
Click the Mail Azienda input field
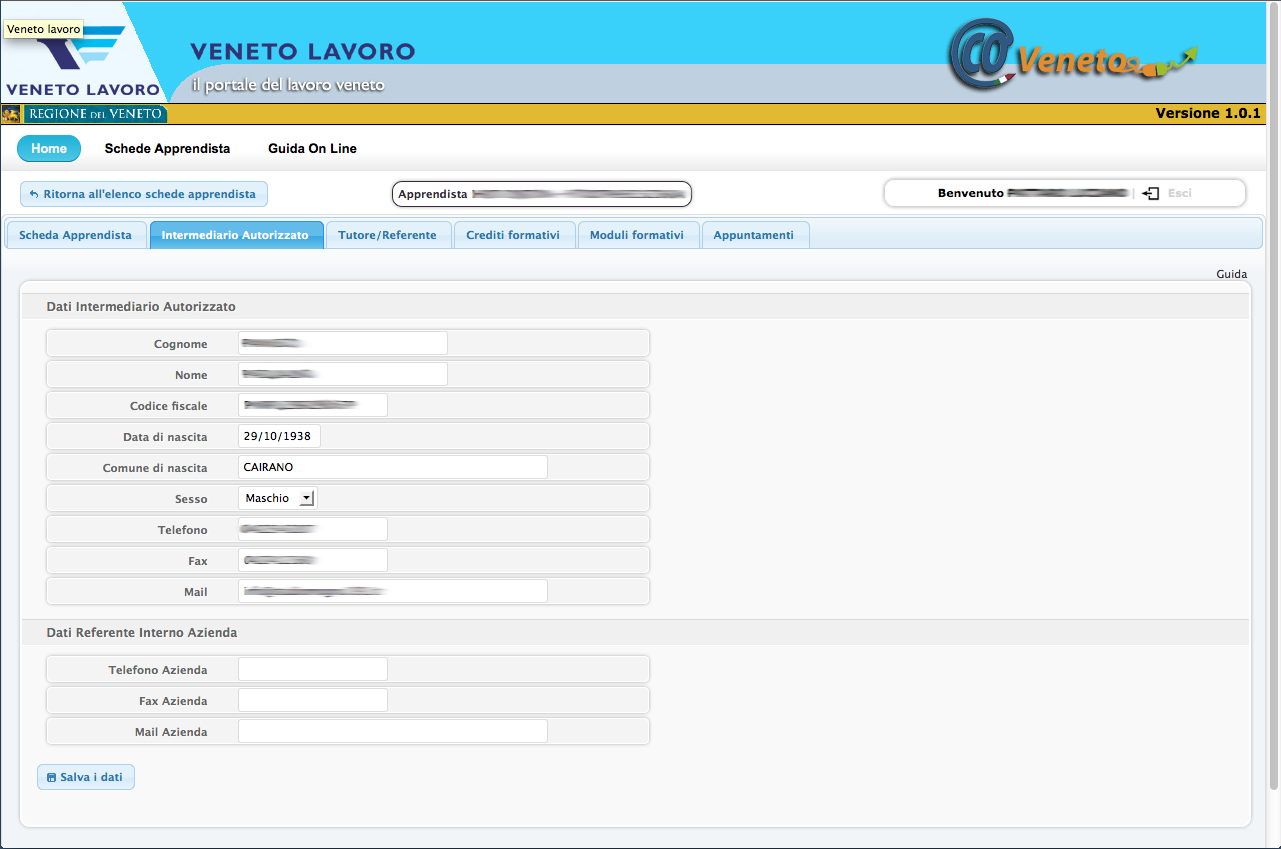pos(392,732)
